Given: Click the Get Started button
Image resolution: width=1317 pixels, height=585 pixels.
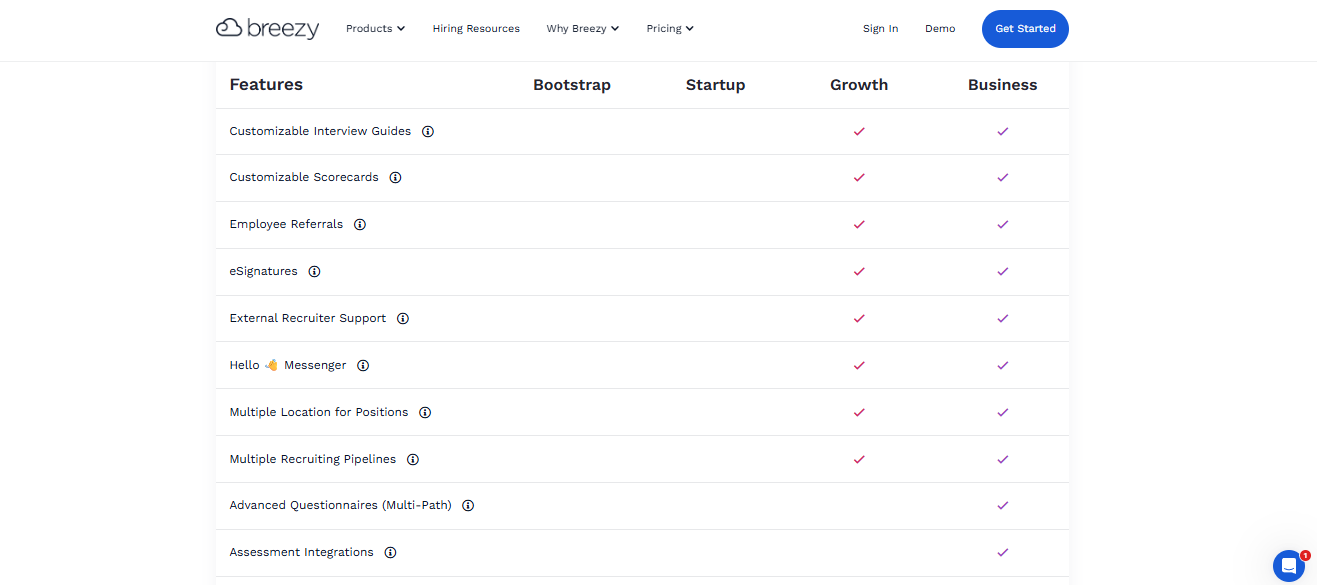Looking at the screenshot, I should [1025, 29].
